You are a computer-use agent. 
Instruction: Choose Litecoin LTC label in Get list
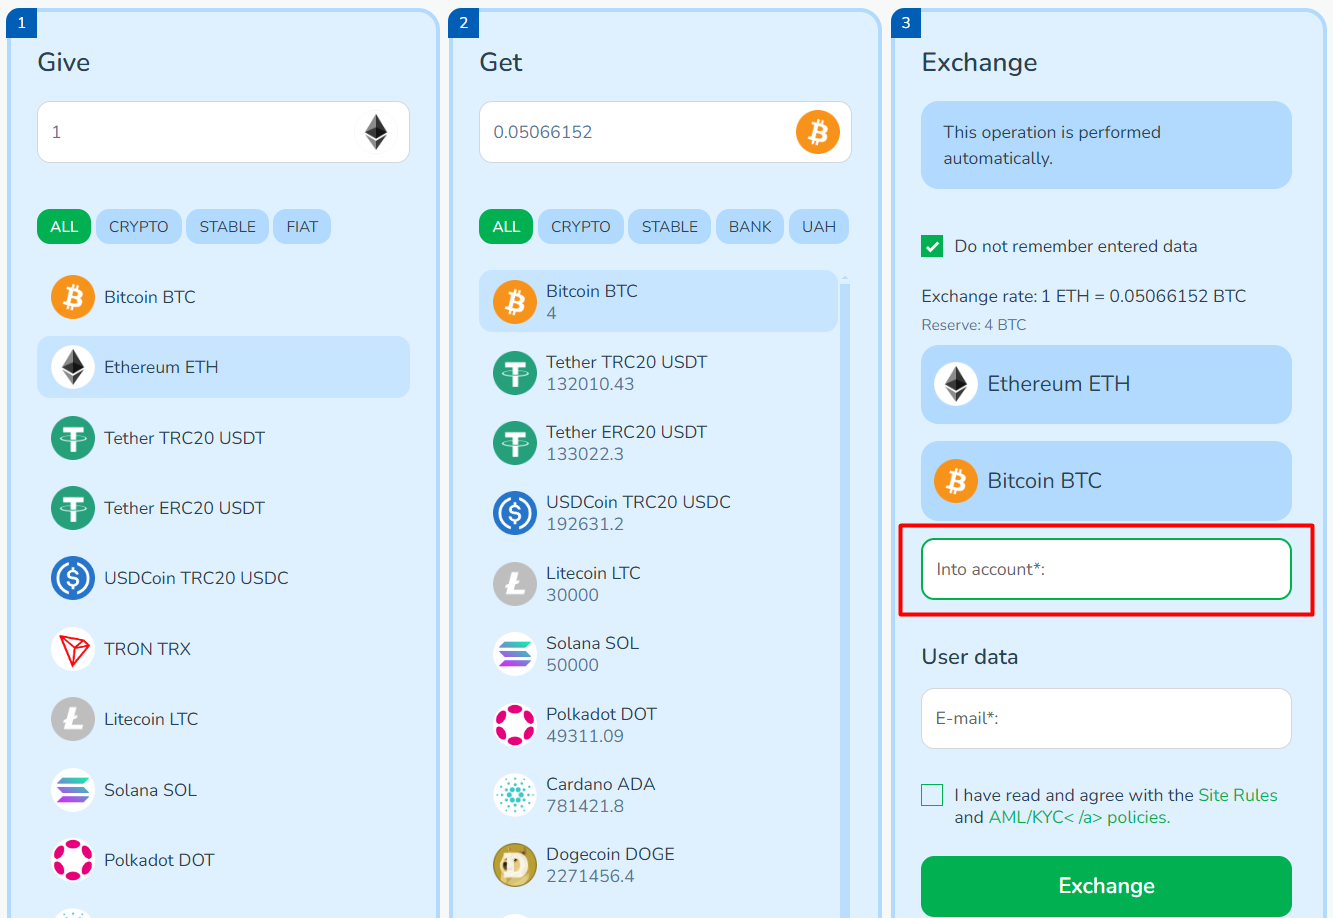tap(593, 573)
